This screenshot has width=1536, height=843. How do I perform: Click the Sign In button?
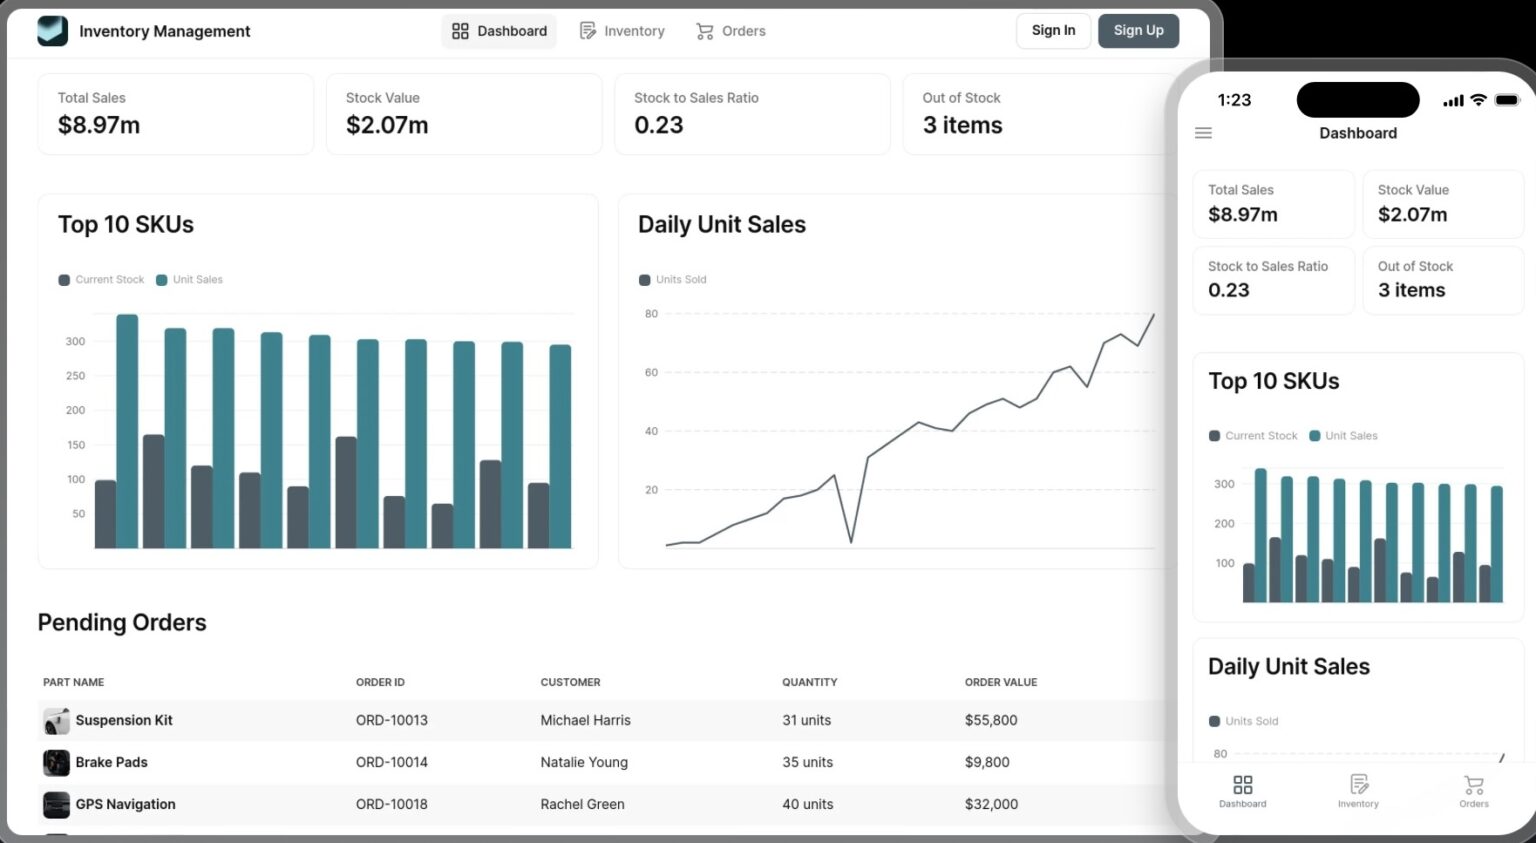(x=1053, y=31)
